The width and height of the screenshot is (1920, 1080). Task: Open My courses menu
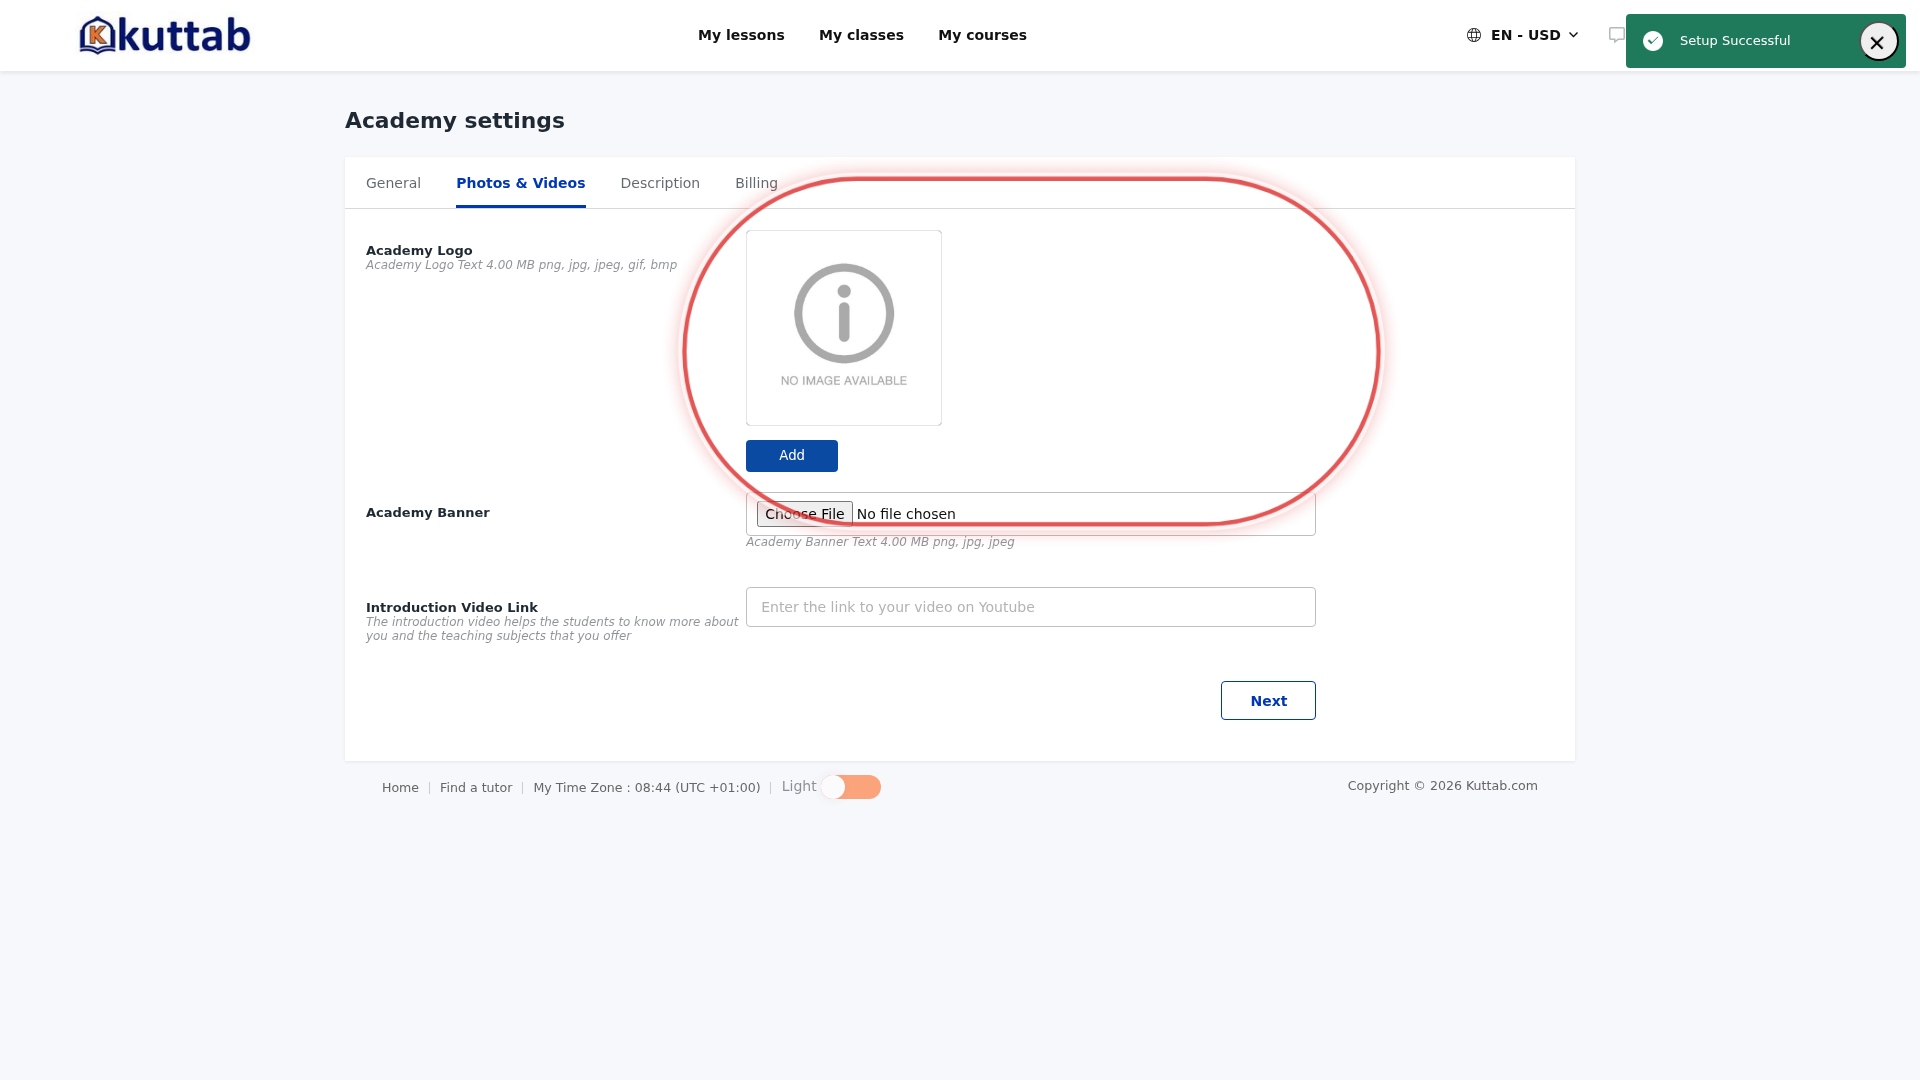982,35
